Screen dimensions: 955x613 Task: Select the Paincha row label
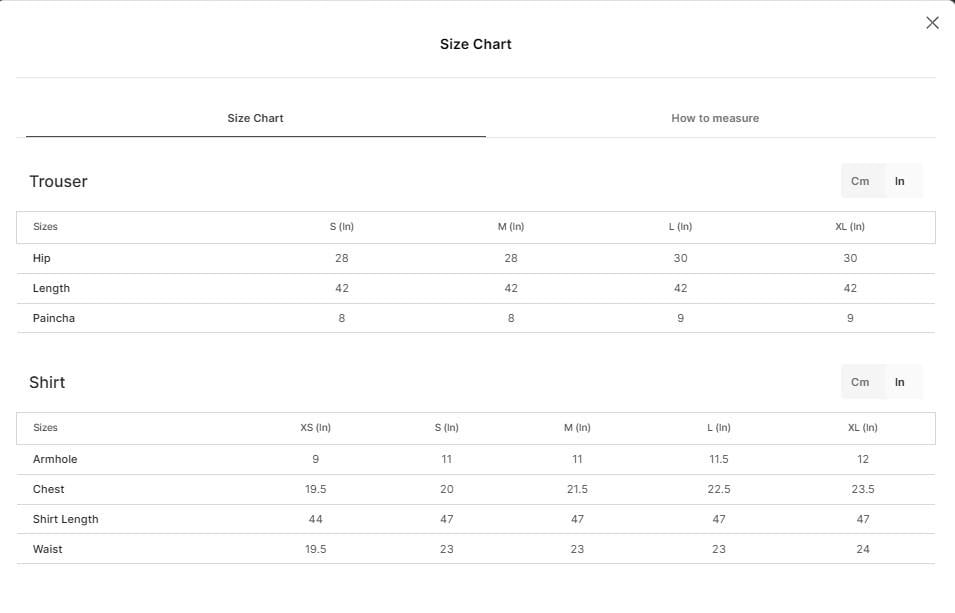(x=54, y=318)
